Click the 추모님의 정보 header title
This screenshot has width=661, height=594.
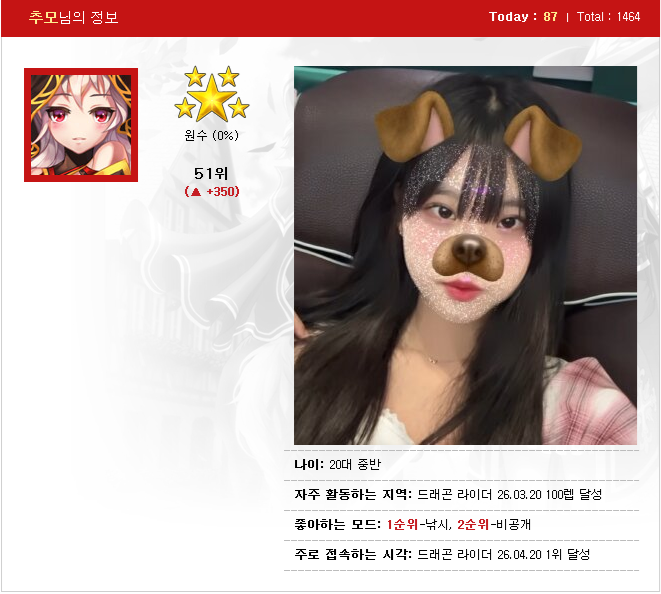point(73,18)
